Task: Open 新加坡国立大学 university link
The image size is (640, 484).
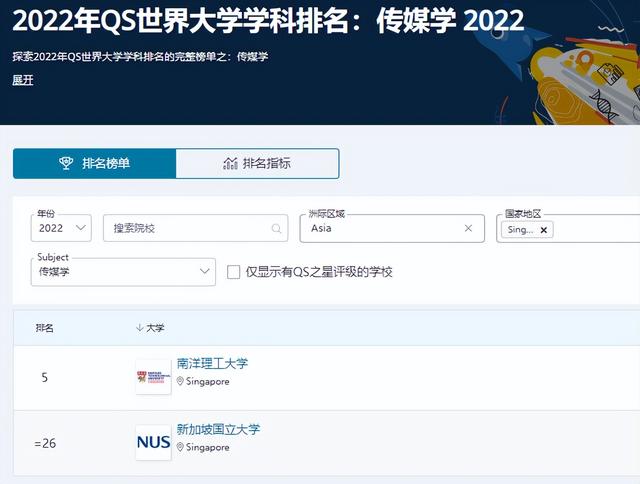Action: 218,429
